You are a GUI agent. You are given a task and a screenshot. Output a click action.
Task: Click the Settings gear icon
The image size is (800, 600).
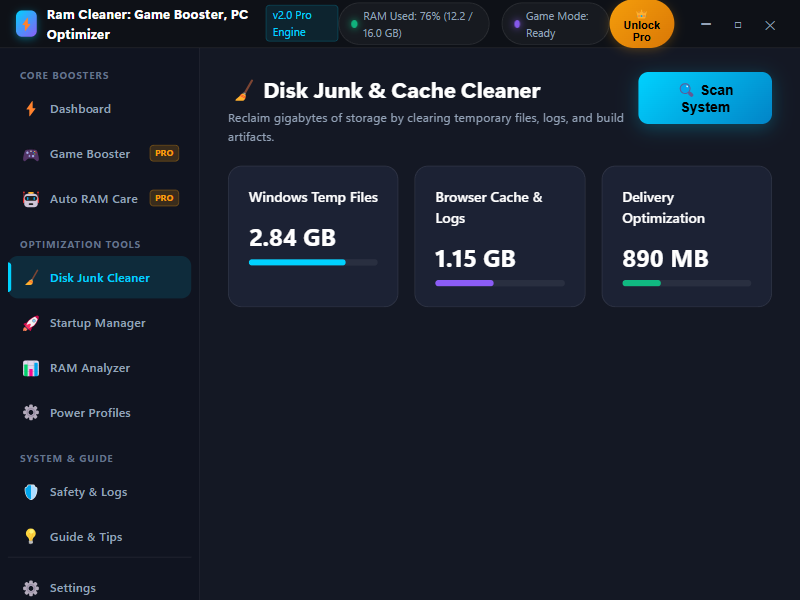pyautogui.click(x=31, y=588)
